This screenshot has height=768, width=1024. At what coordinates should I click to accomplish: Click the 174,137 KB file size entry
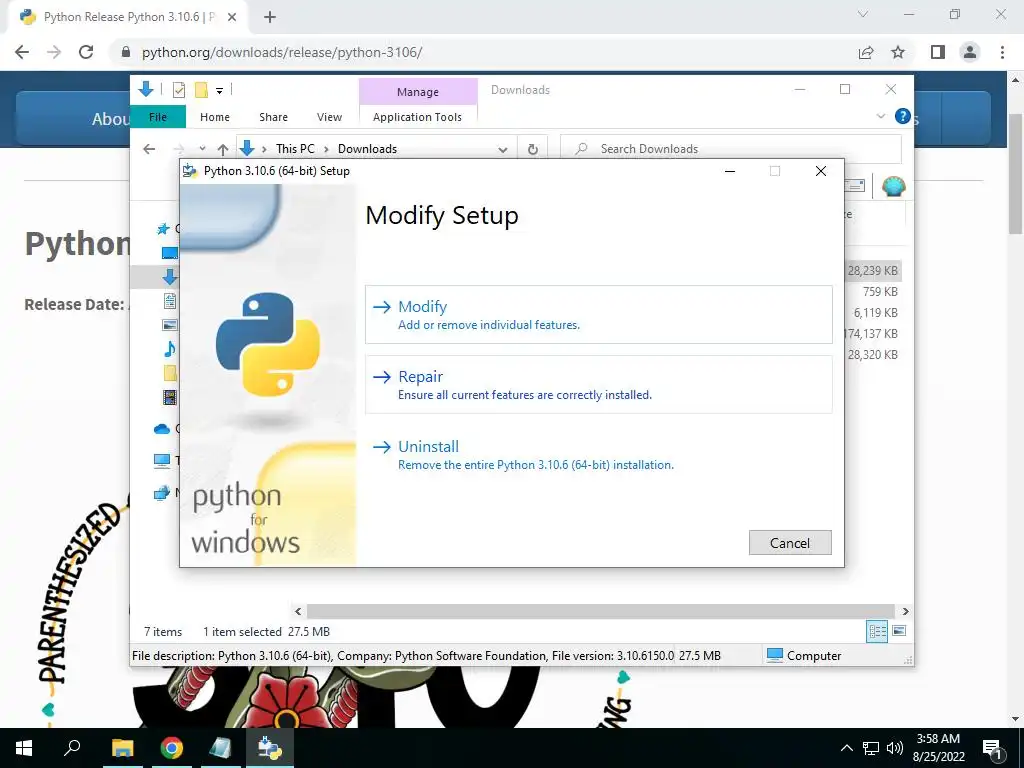pos(870,334)
